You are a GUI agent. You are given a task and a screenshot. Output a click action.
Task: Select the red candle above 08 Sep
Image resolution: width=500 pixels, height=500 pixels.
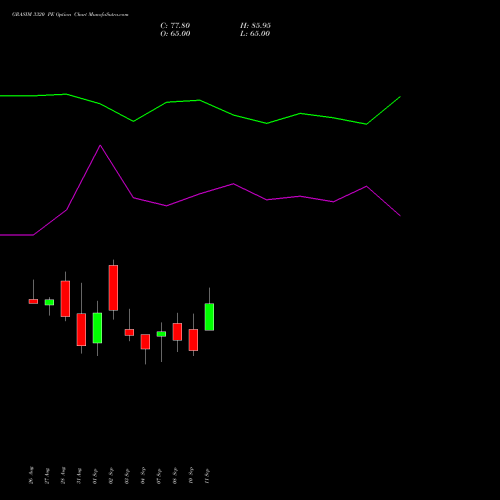coord(177,332)
